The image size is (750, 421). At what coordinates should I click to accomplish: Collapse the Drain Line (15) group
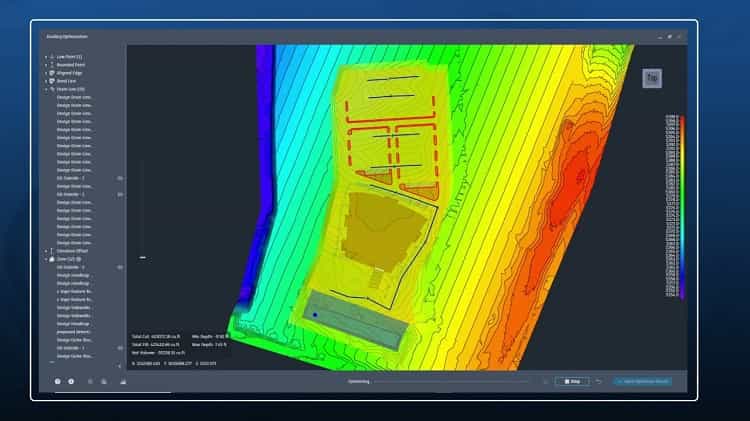[46, 89]
